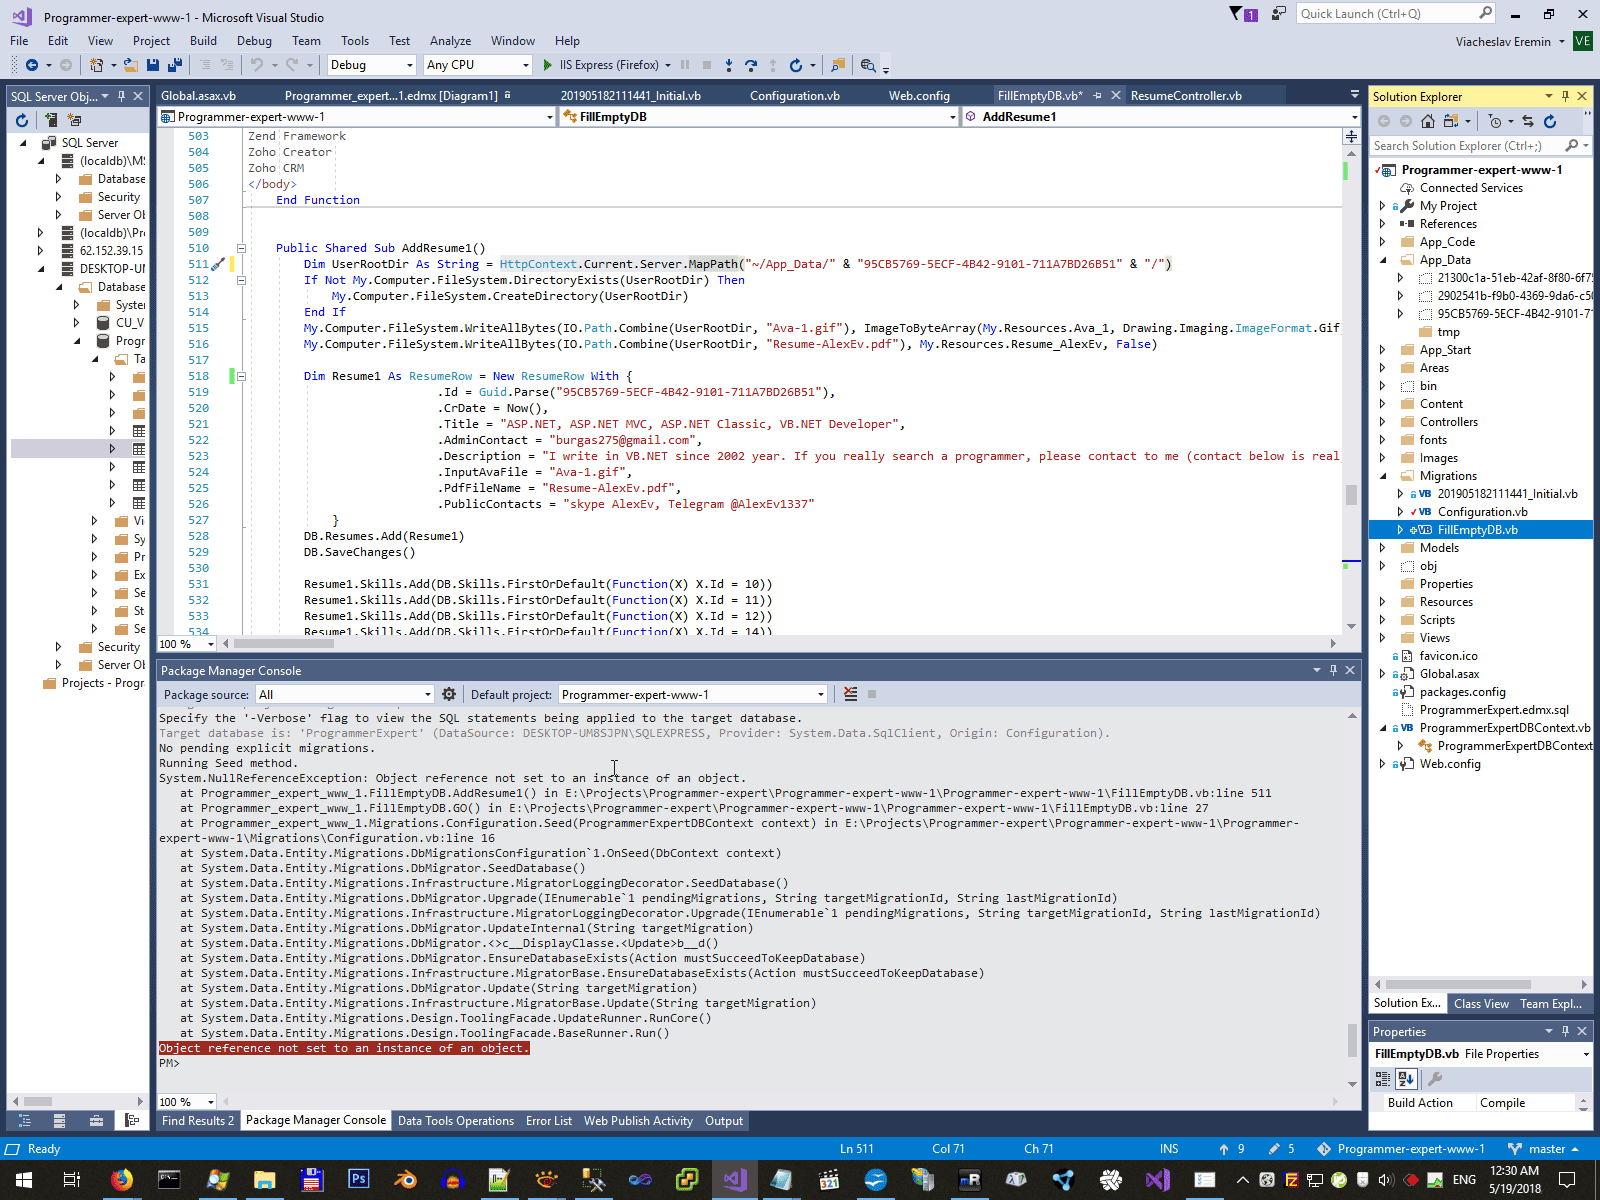
Task: Expand the Models folder in Solution Explorer
Action: pyautogui.click(x=1383, y=548)
